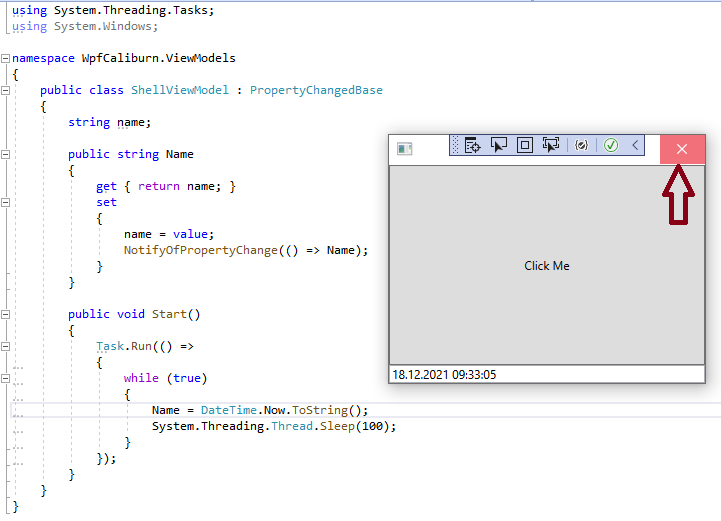Click 'WpfCaliburn.ViewModels' namespace name

[x=159, y=58]
